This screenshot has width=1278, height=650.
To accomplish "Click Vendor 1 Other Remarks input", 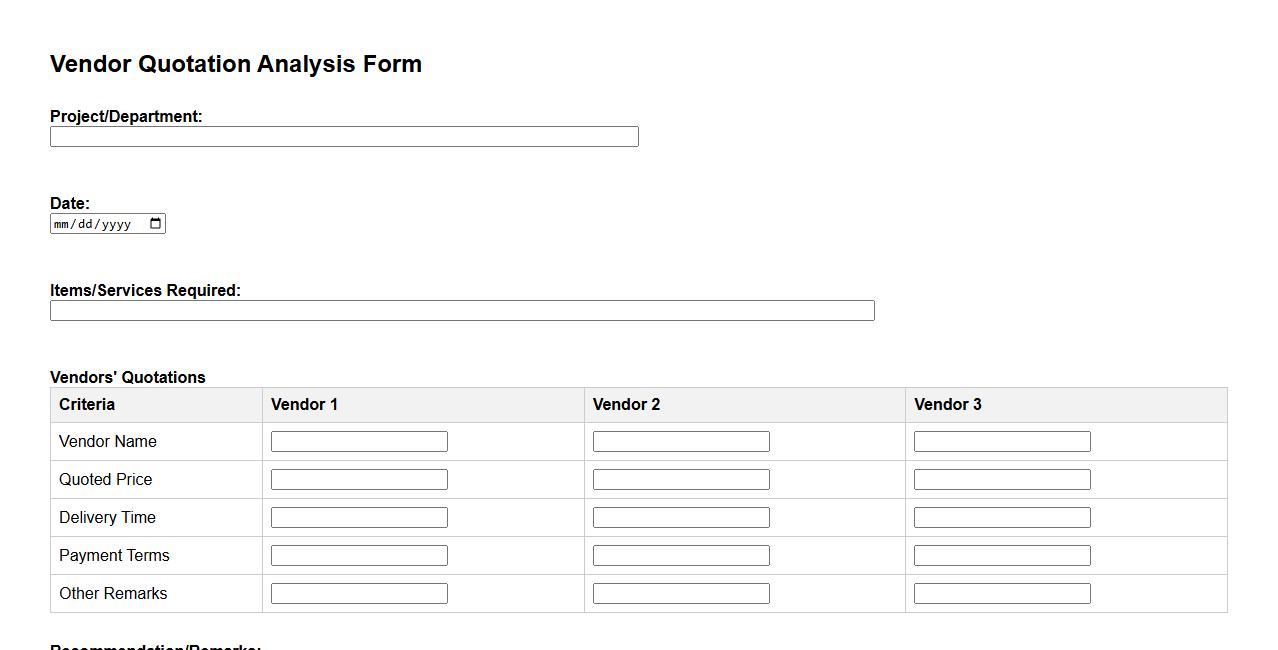I will (359, 594).
